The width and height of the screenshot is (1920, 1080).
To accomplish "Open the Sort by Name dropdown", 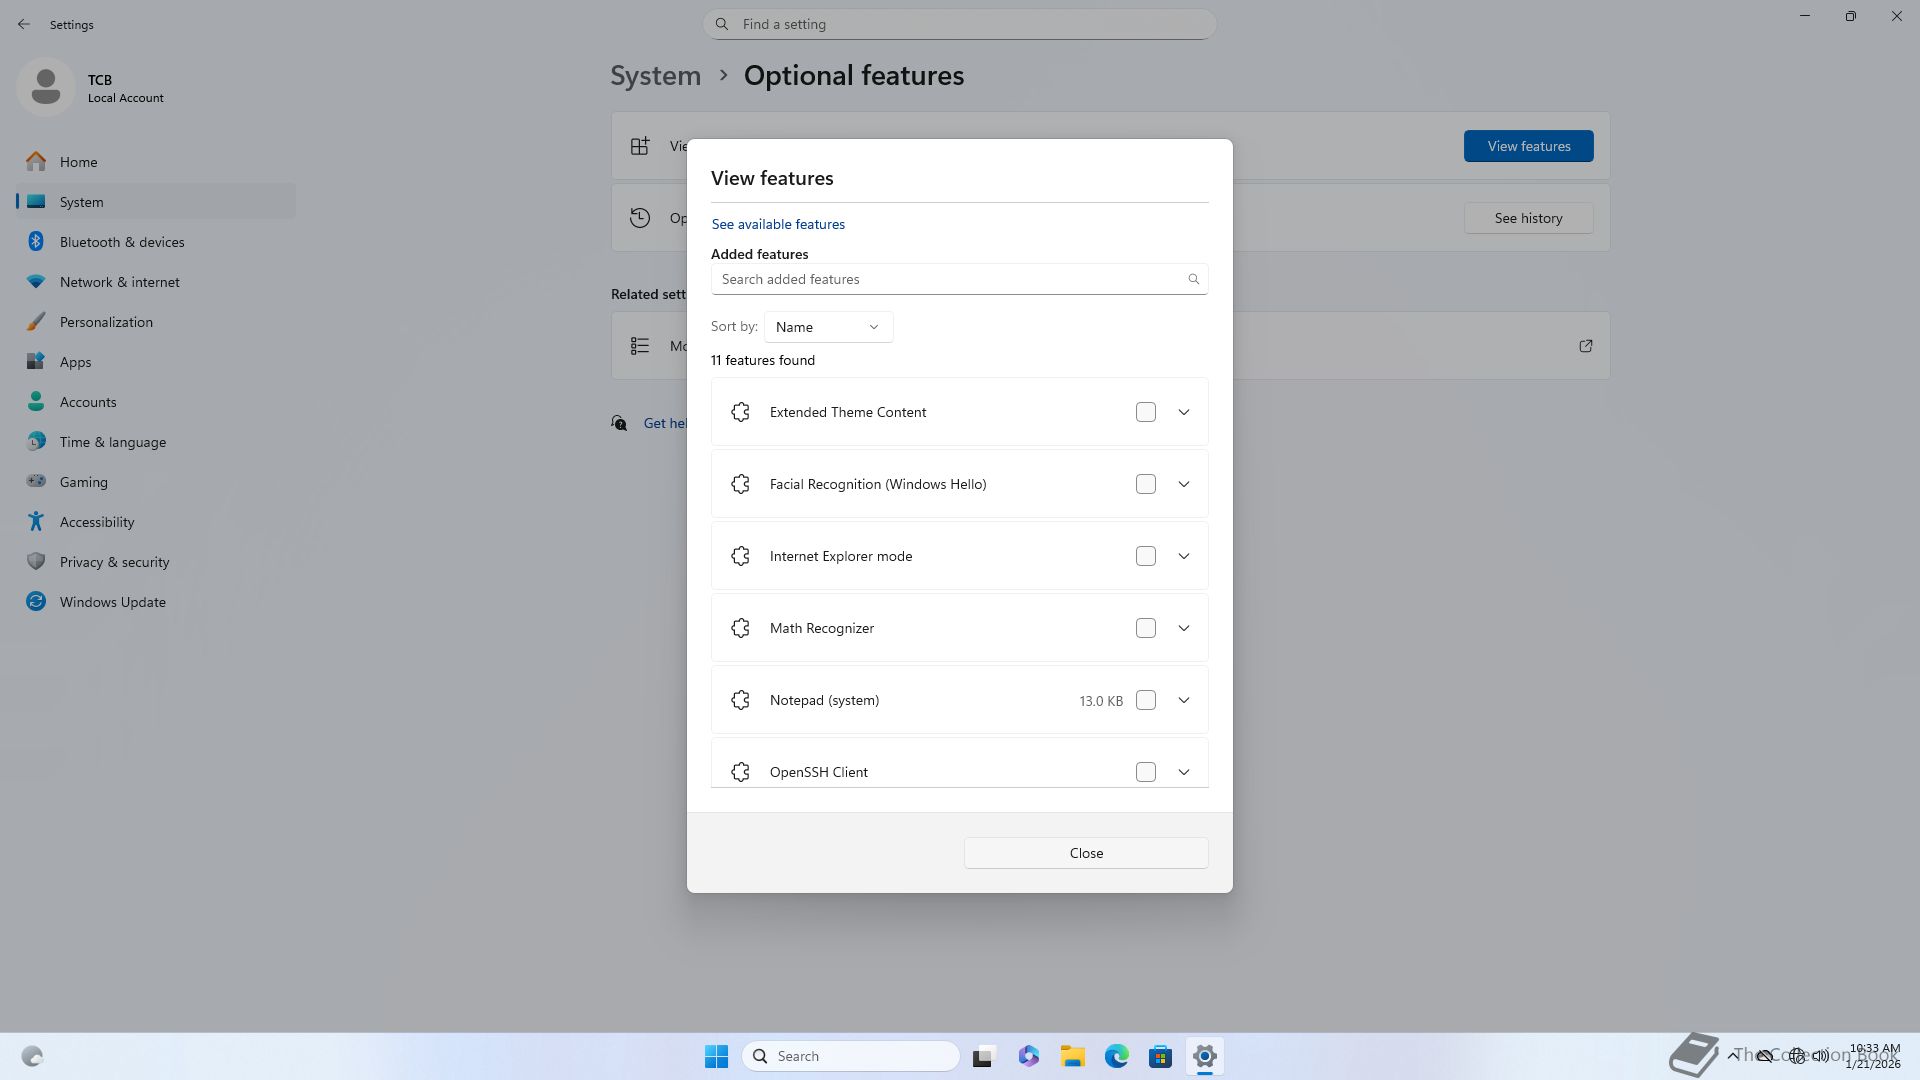I will coord(828,327).
